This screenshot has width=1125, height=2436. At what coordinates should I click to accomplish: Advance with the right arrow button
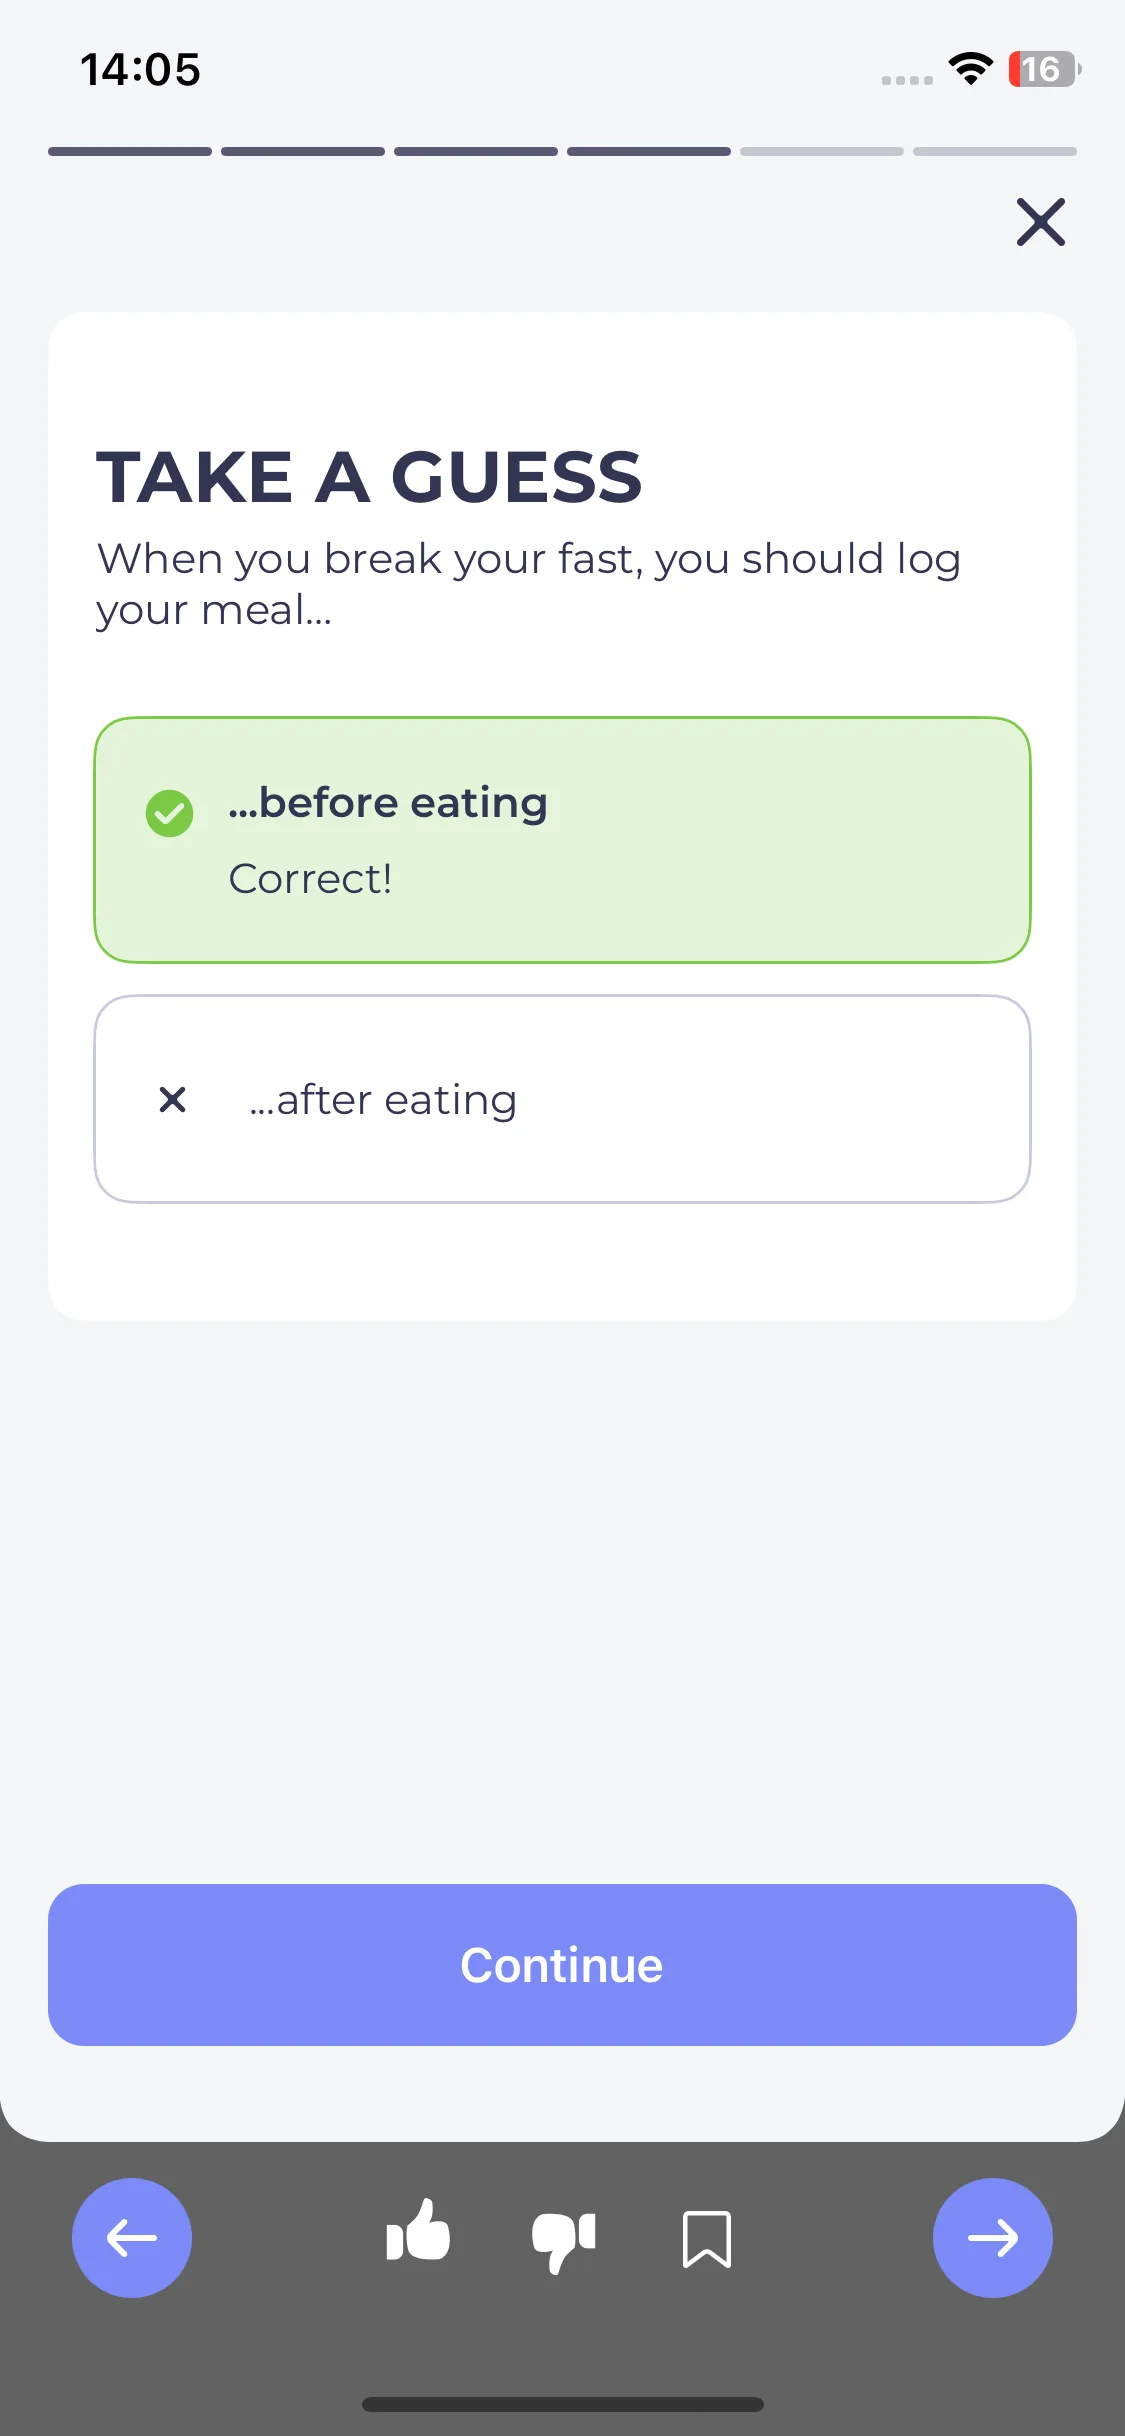pyautogui.click(x=993, y=2238)
